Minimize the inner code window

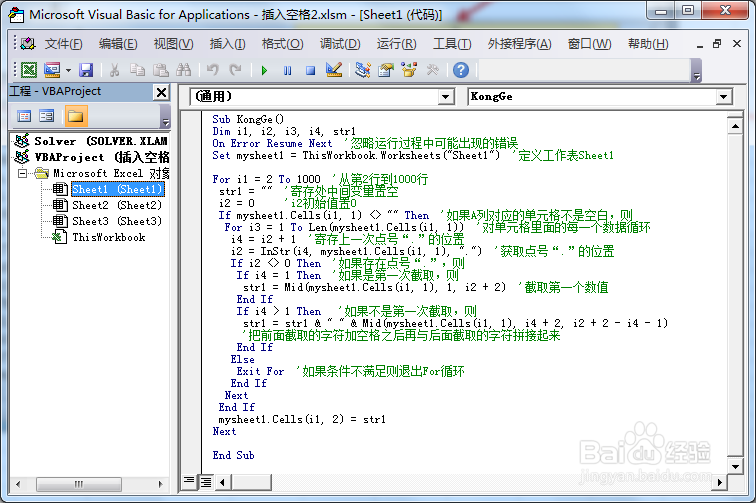click(x=700, y=45)
